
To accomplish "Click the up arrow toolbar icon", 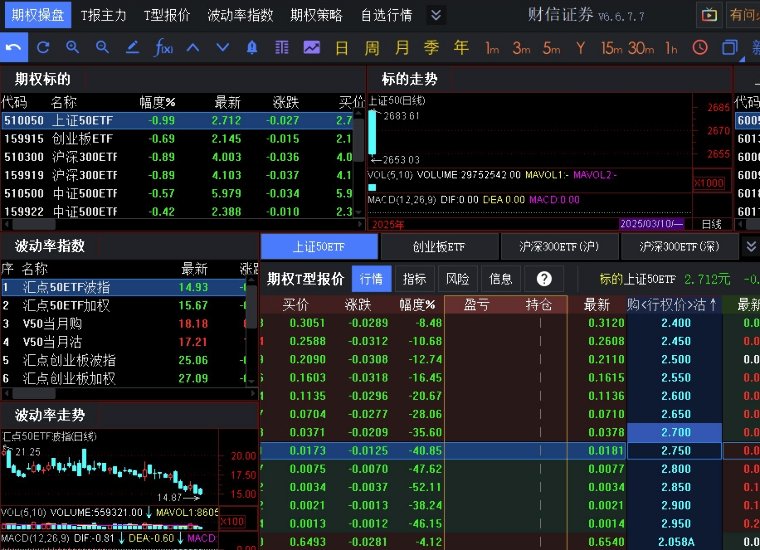I will tap(193, 47).
